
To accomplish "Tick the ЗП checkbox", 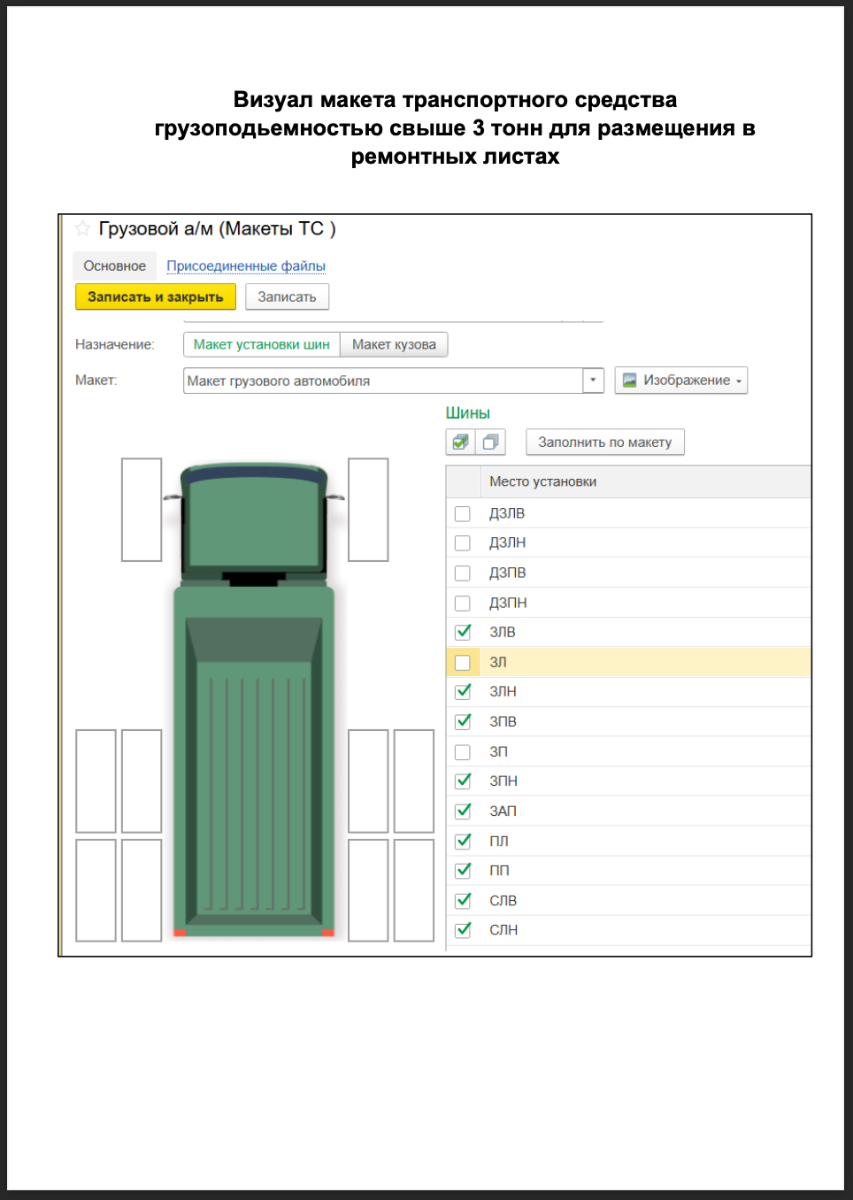I will click(462, 752).
